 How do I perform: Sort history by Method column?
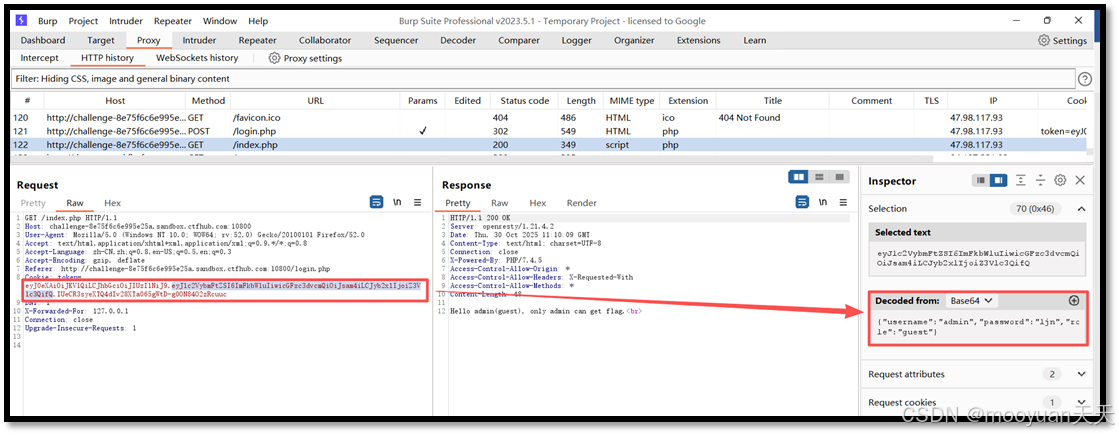(208, 101)
